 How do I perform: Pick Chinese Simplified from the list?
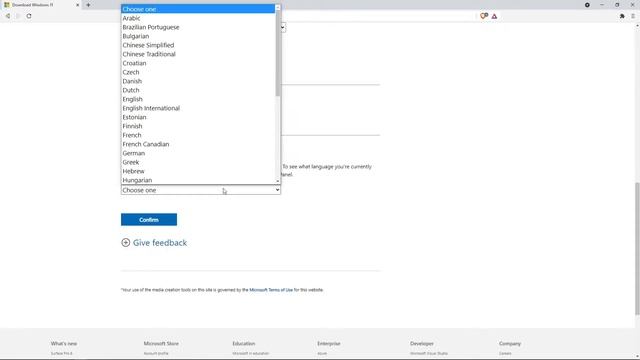click(198, 45)
